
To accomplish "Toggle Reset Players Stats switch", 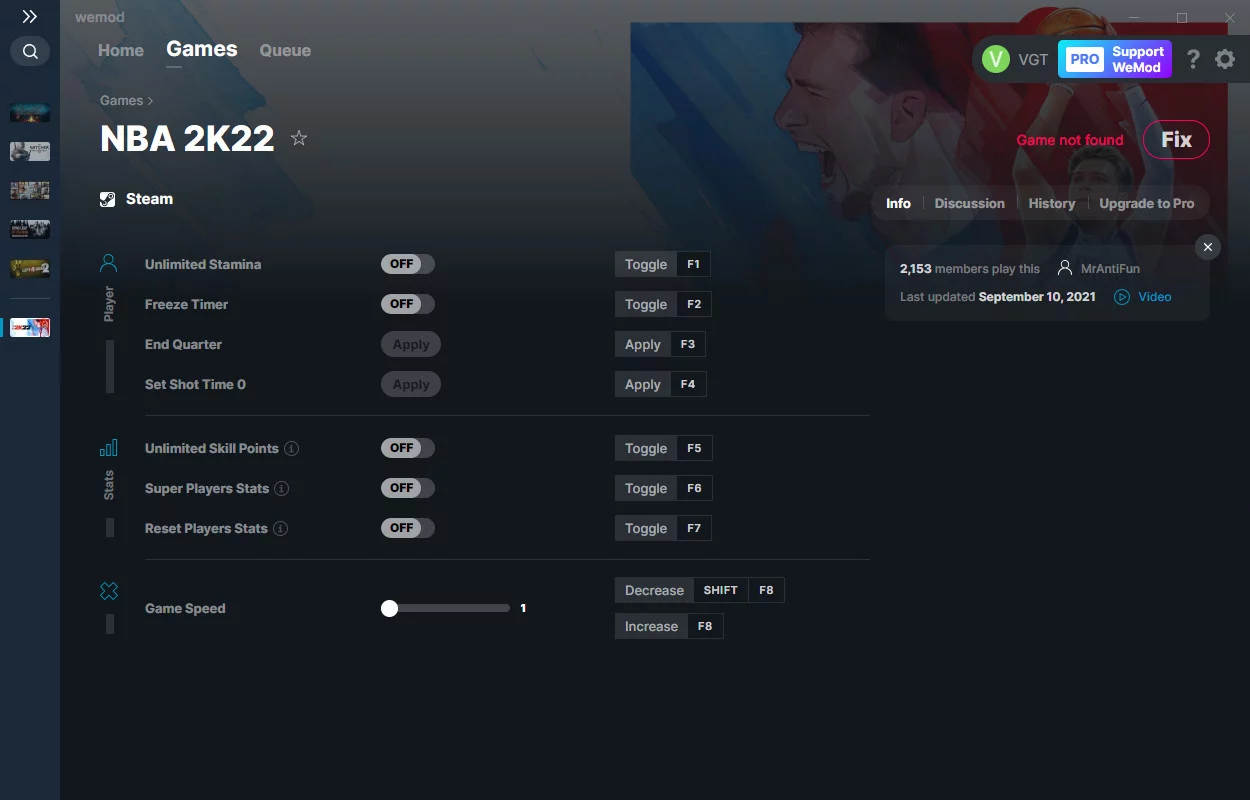I will 408,528.
